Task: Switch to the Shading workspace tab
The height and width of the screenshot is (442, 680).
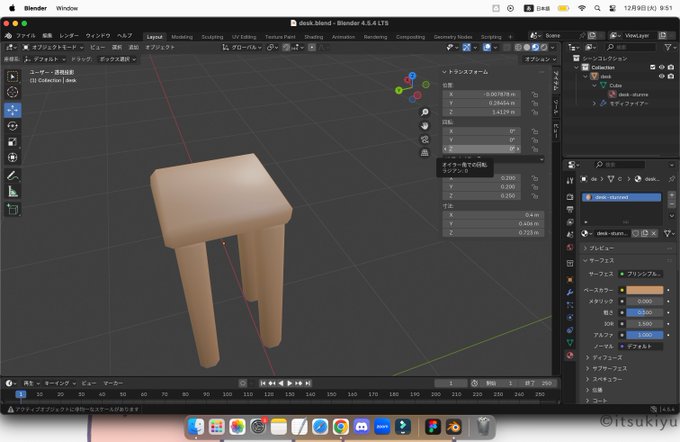Action: 314,37
